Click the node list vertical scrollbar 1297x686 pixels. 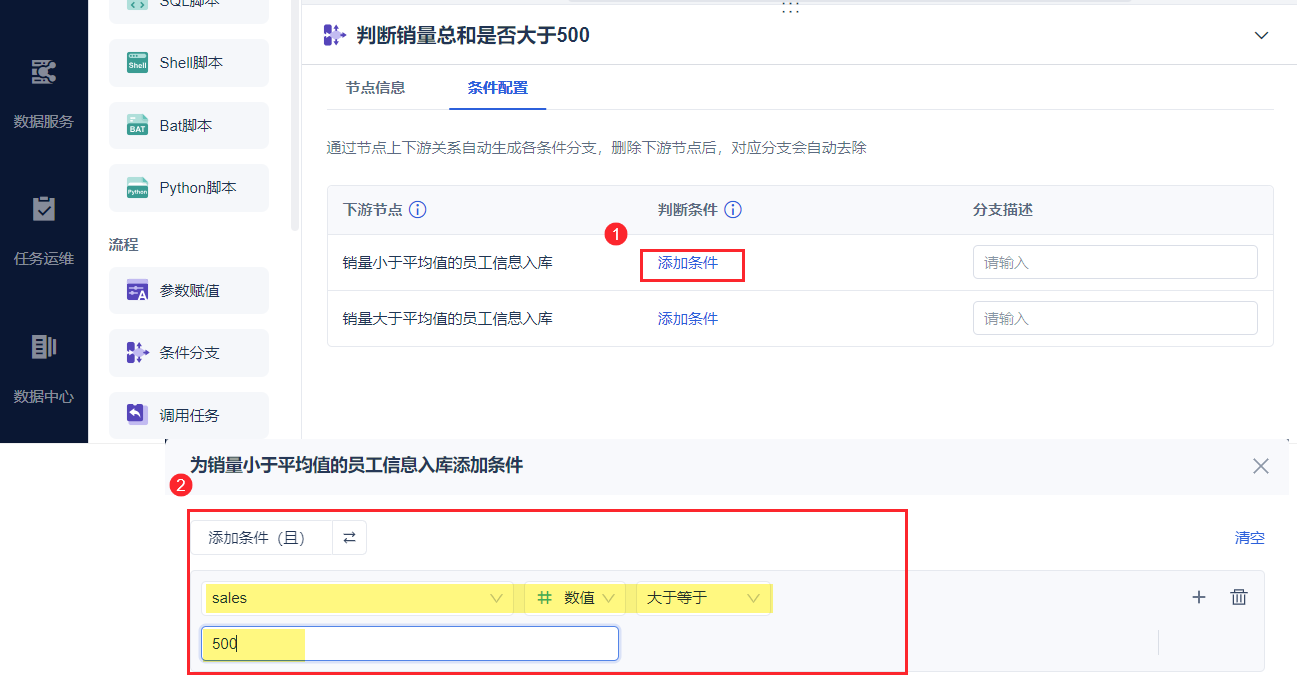295,115
